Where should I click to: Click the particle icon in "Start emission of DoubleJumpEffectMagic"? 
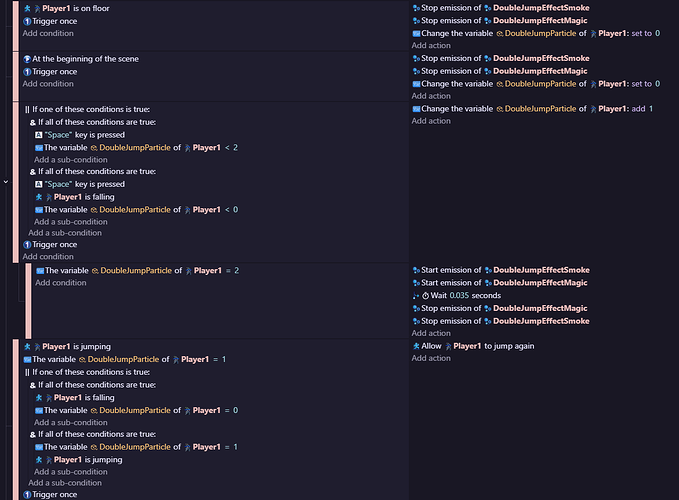click(486, 283)
